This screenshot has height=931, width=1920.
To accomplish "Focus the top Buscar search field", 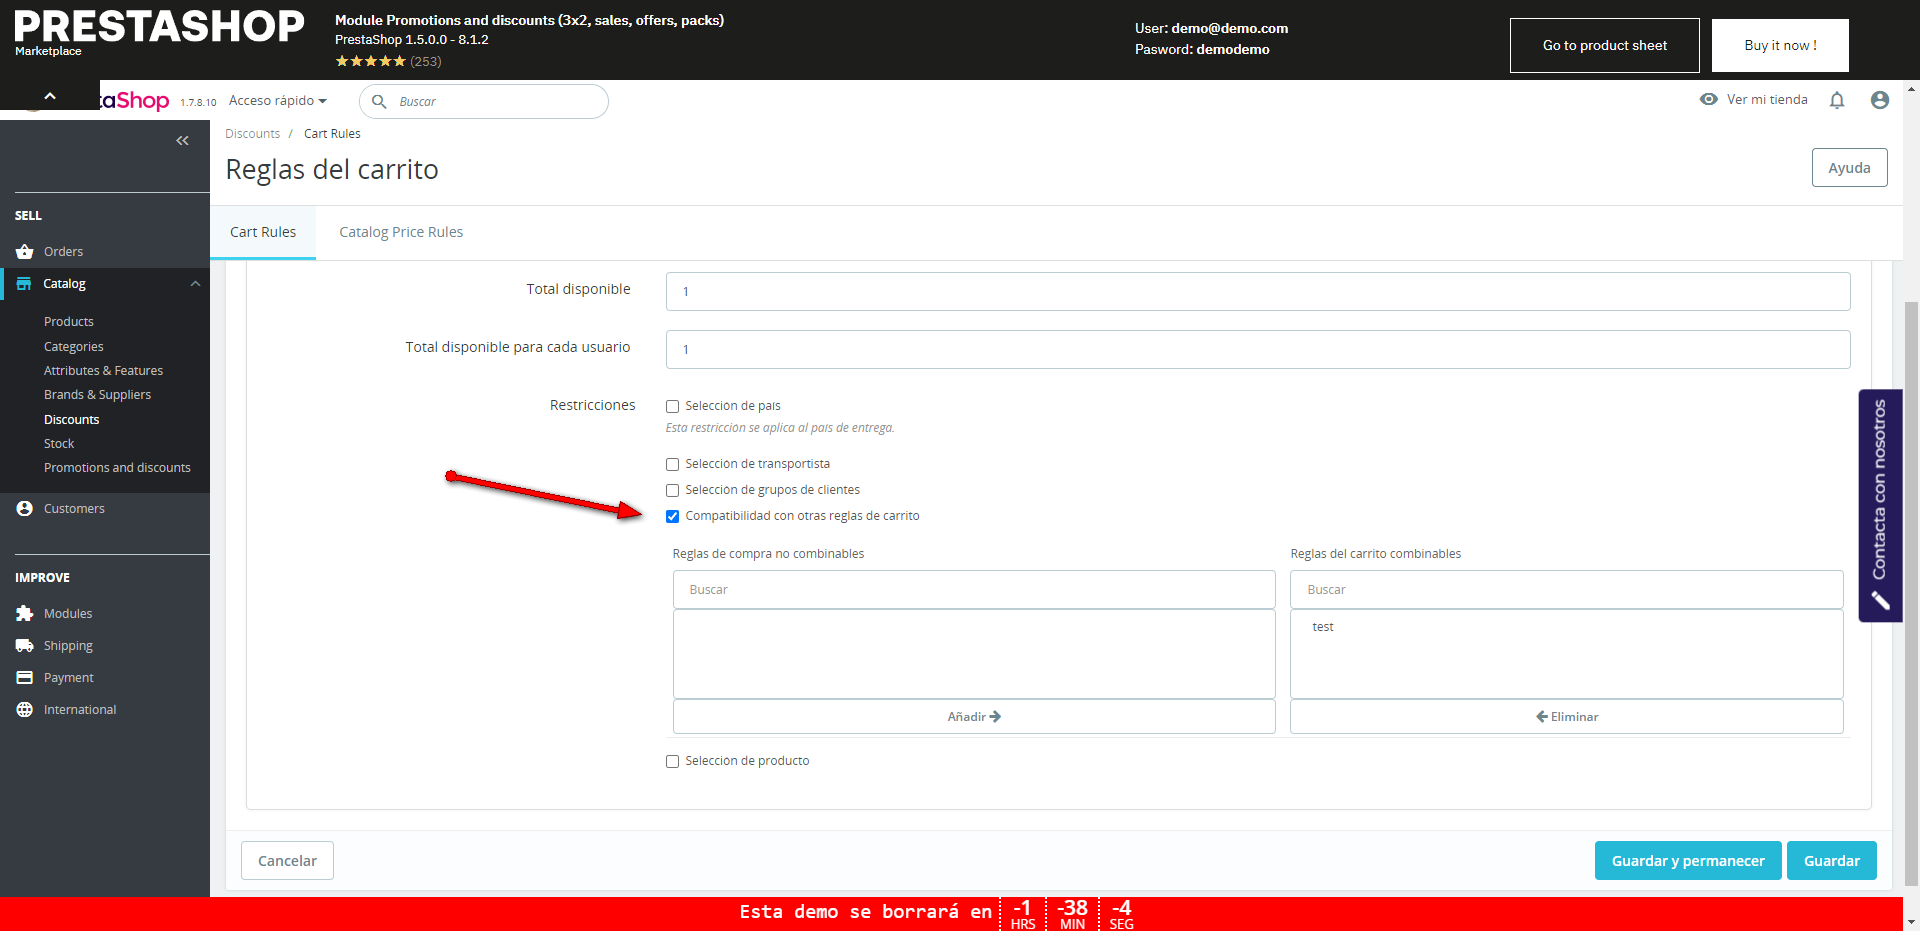I will [484, 101].
